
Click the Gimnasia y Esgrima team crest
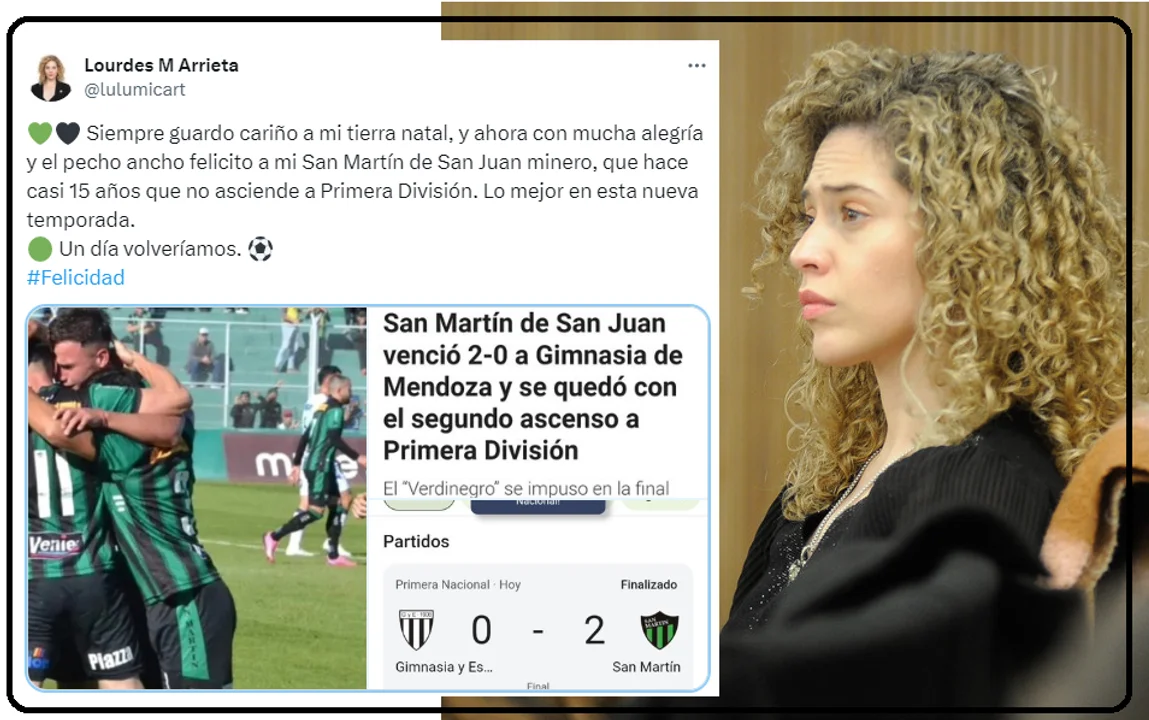(x=416, y=630)
